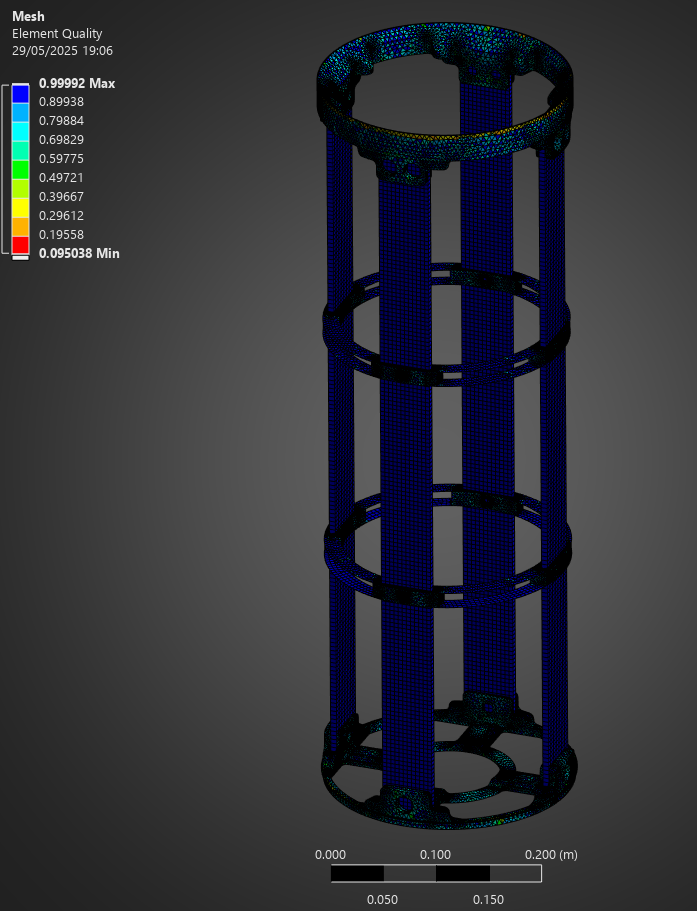Click the legend bracket on the left edge
Image resolution: width=697 pixels, height=911 pixels.
click(x=5, y=170)
